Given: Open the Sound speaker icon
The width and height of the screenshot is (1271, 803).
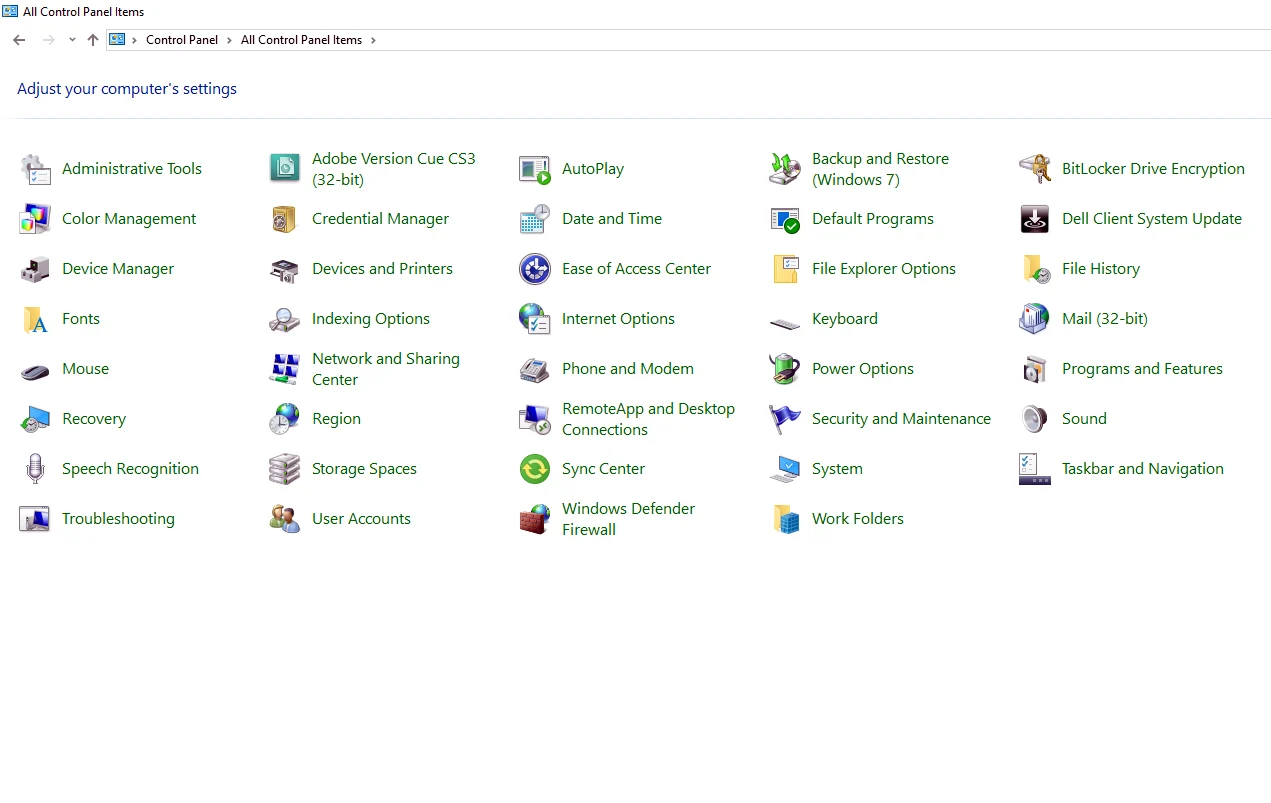Looking at the screenshot, I should point(1035,419).
